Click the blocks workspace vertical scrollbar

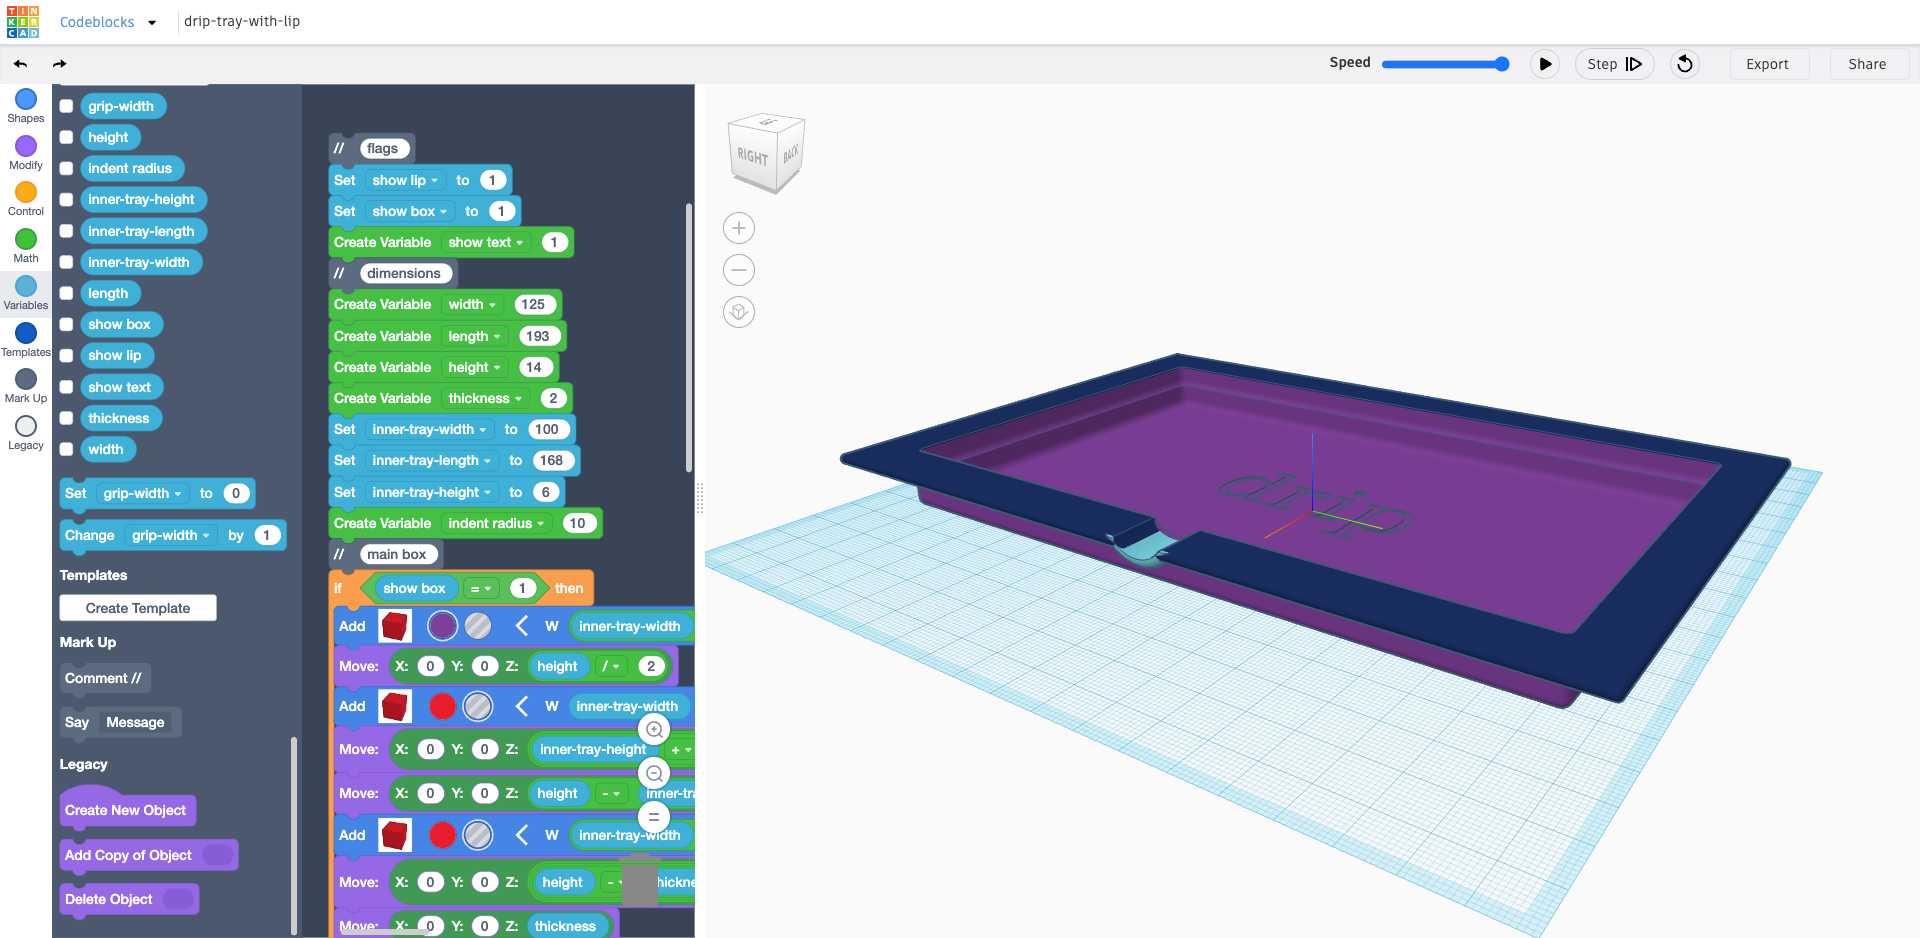point(689,338)
